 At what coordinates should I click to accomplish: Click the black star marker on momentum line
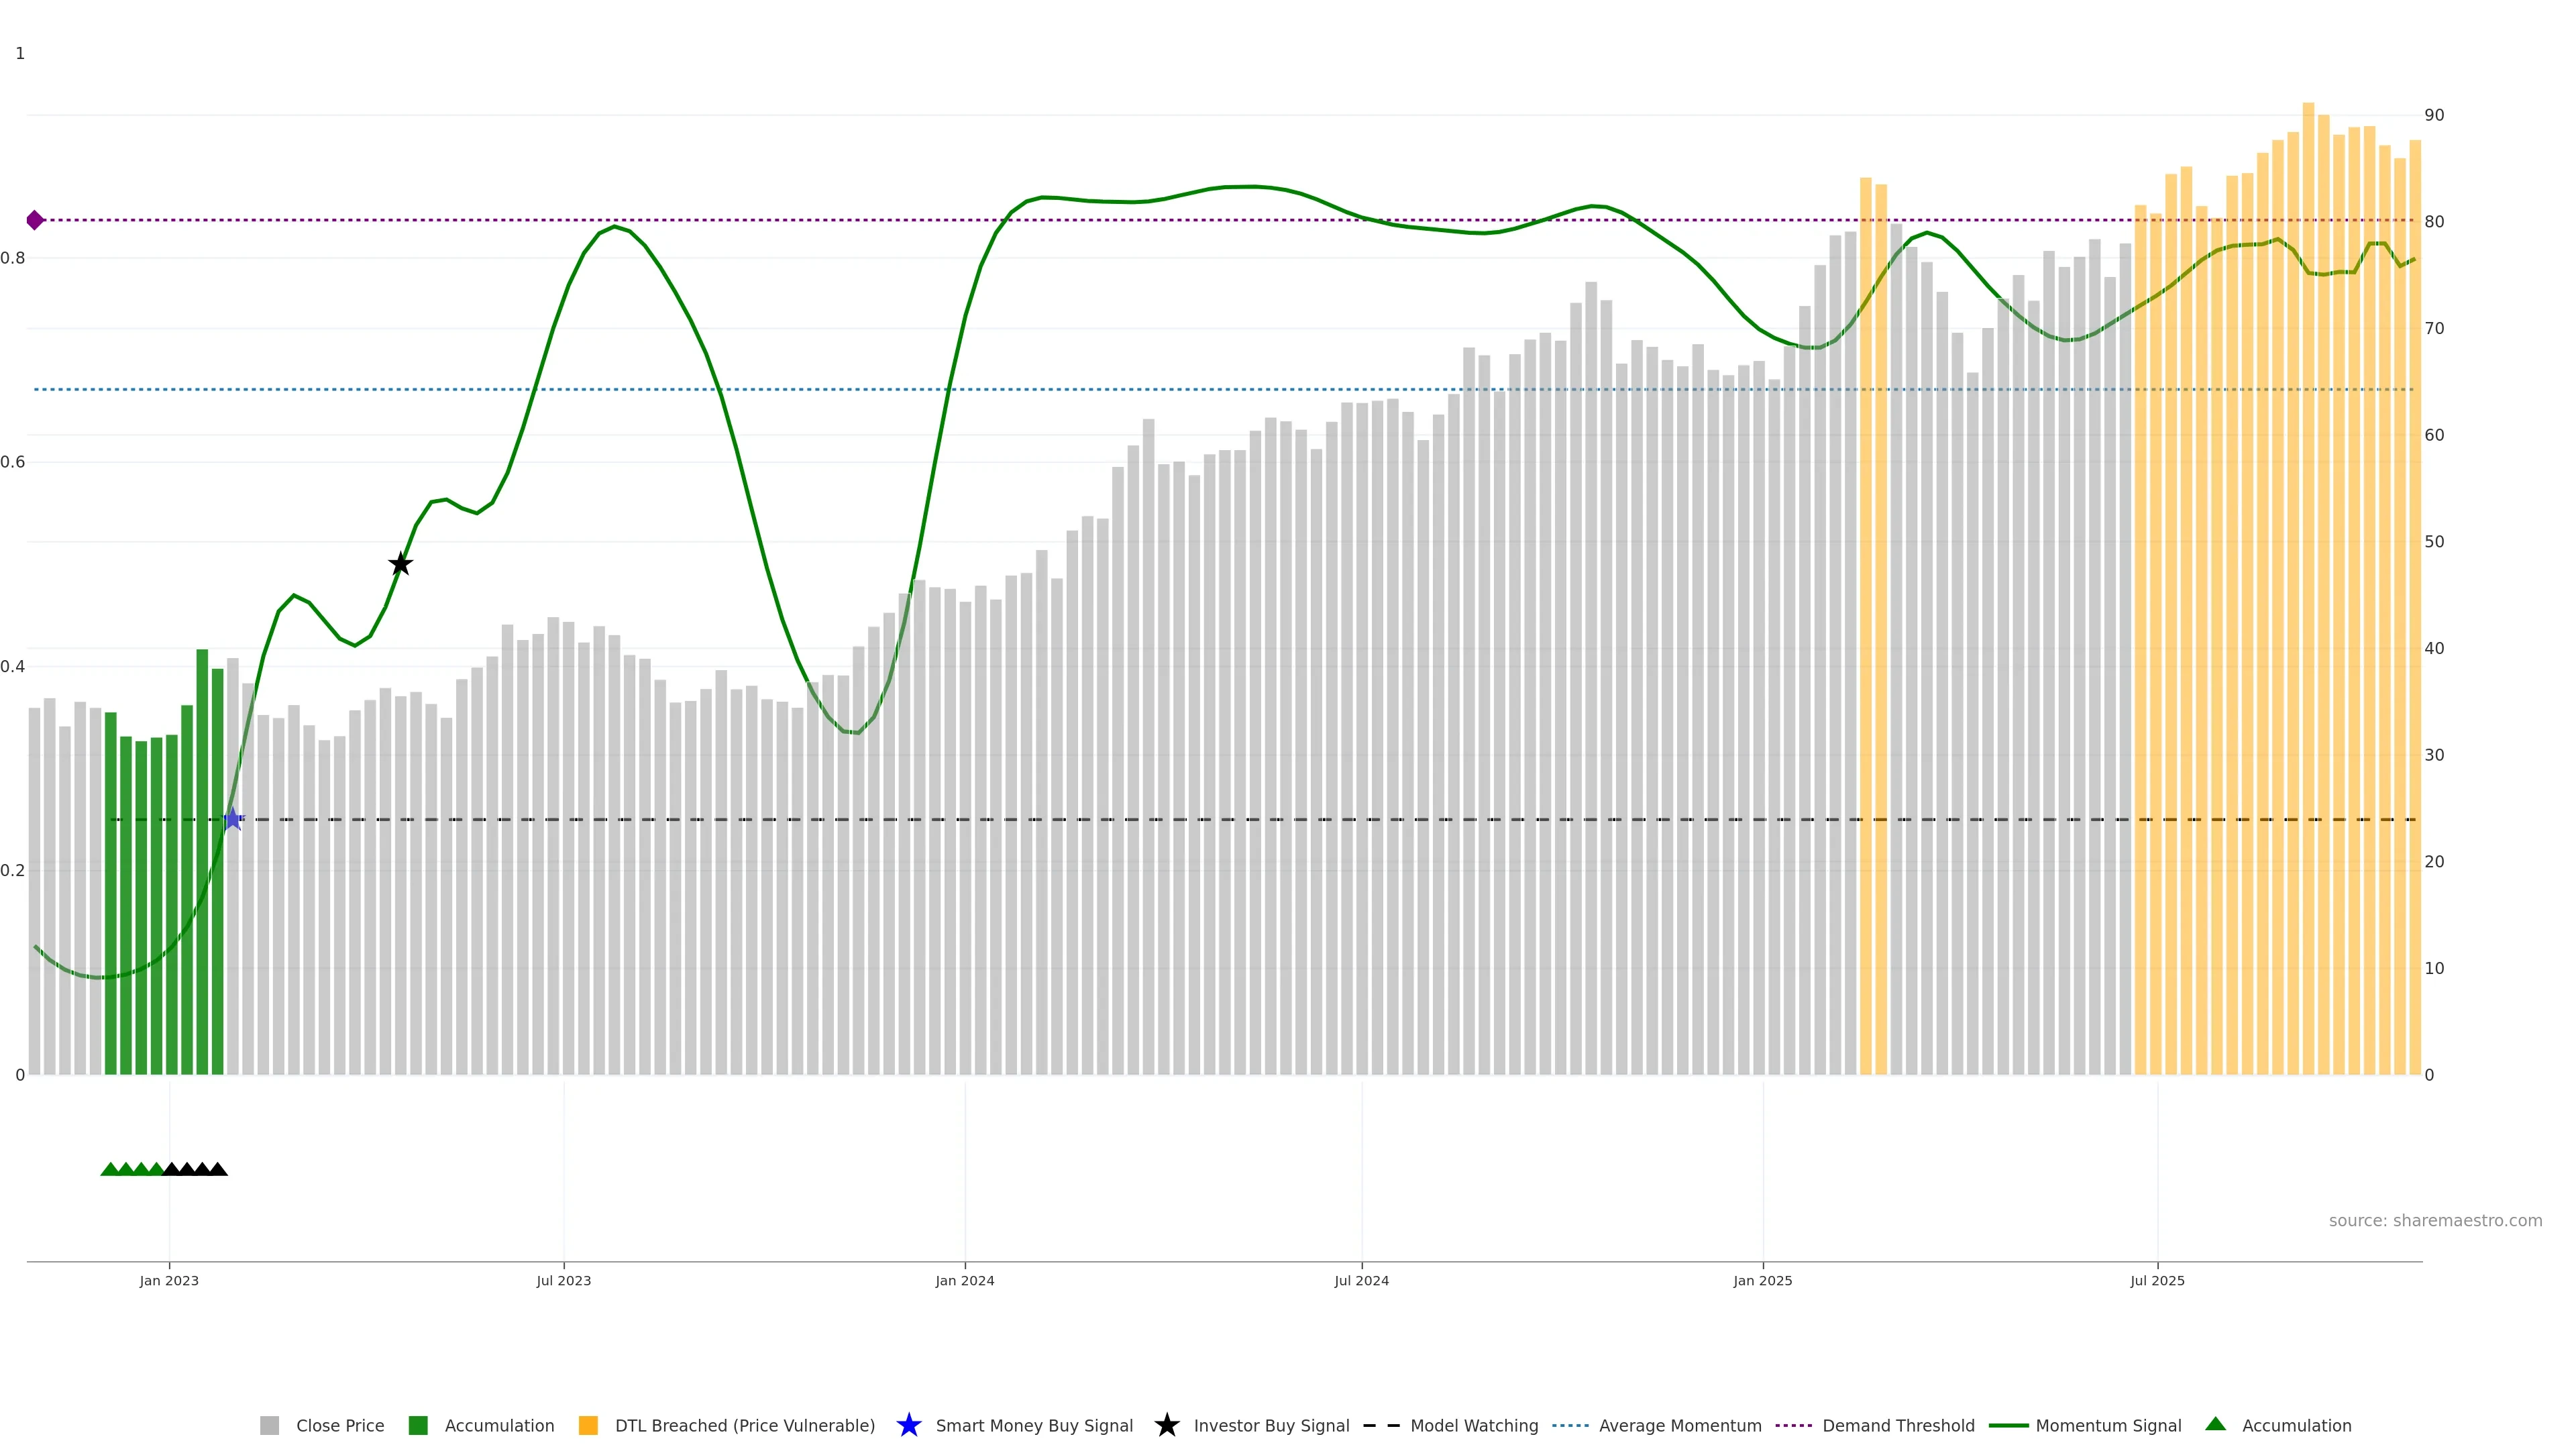400,564
